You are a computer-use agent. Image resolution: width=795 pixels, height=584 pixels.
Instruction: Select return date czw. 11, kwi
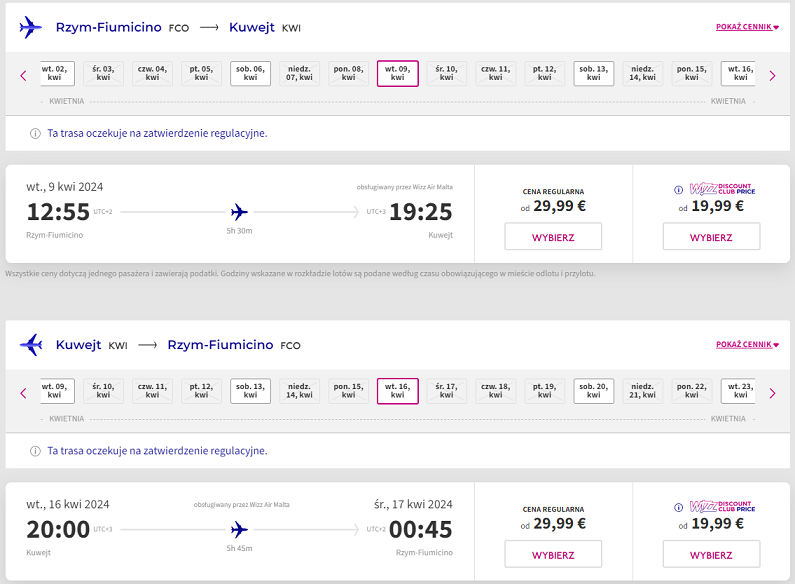[x=153, y=391]
